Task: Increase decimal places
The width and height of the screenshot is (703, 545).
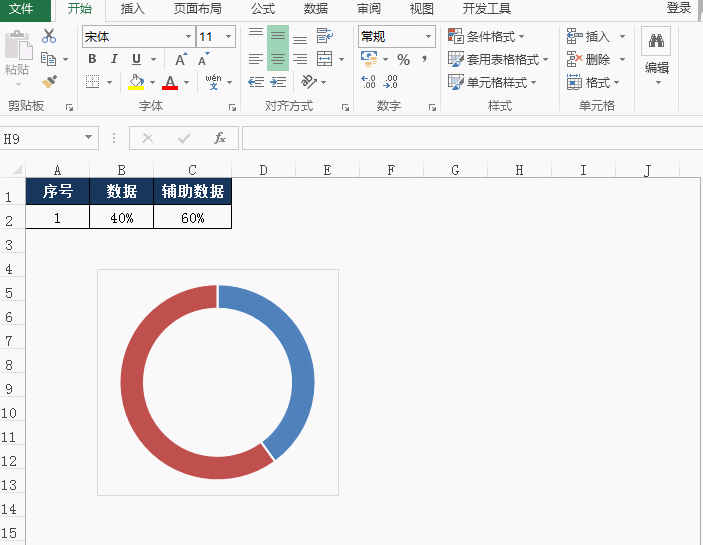Action: pyautogui.click(x=369, y=82)
